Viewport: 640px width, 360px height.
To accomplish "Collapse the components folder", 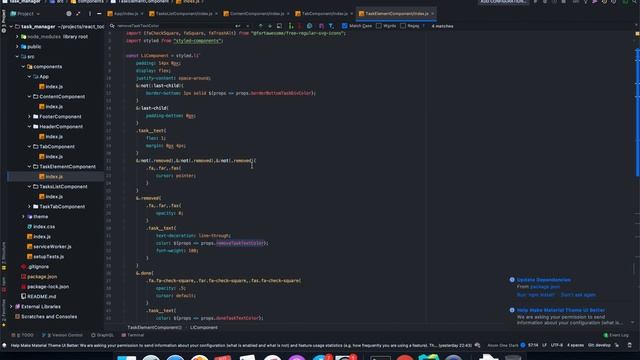I will coord(23,67).
